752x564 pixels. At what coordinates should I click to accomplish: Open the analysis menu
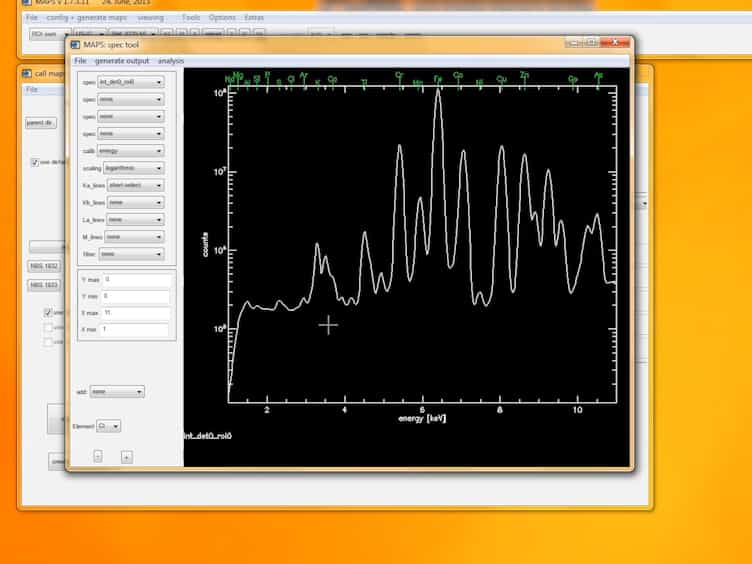pyautogui.click(x=171, y=61)
